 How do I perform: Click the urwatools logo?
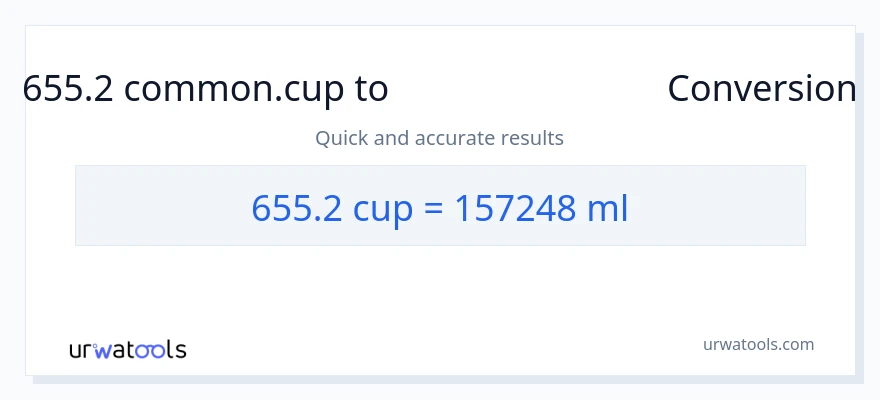127,349
